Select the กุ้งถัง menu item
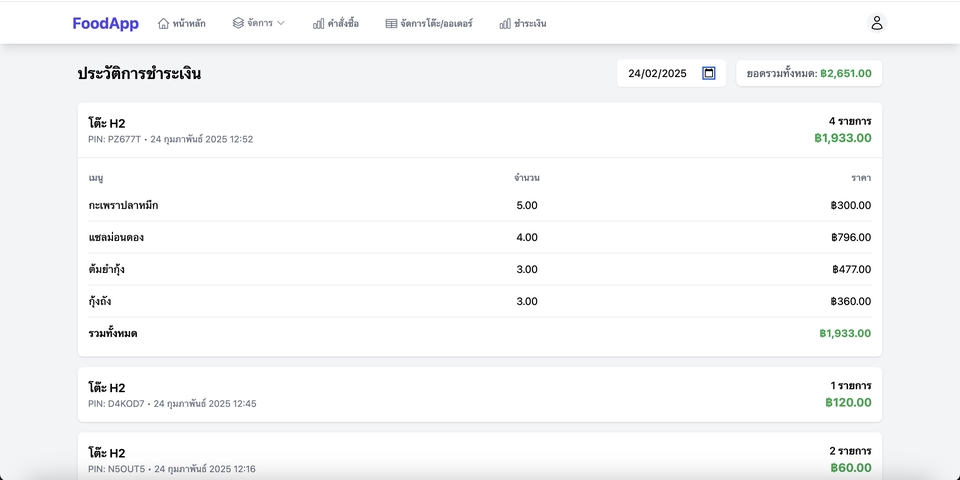Image resolution: width=960 pixels, height=480 pixels. point(100,301)
